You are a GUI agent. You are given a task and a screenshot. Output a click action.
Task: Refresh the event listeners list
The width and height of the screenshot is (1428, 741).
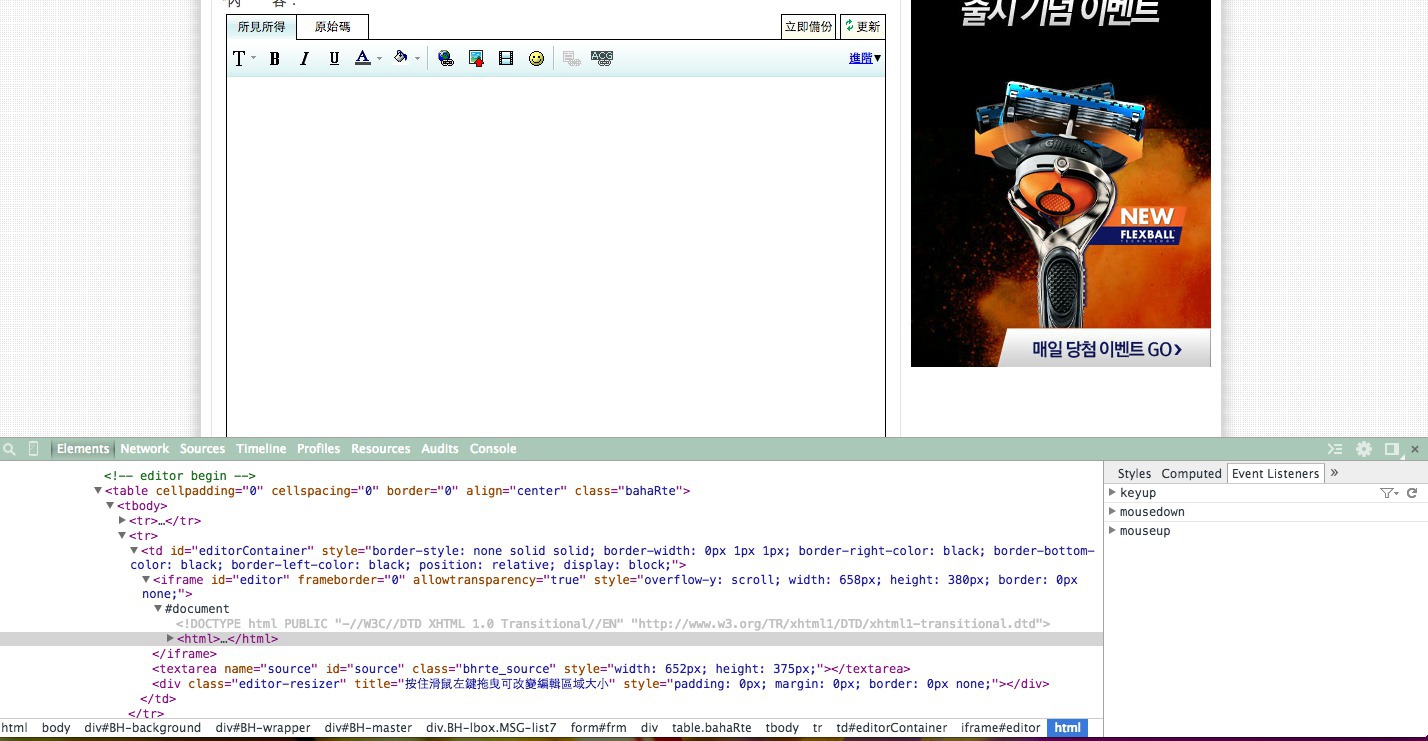(1412, 493)
